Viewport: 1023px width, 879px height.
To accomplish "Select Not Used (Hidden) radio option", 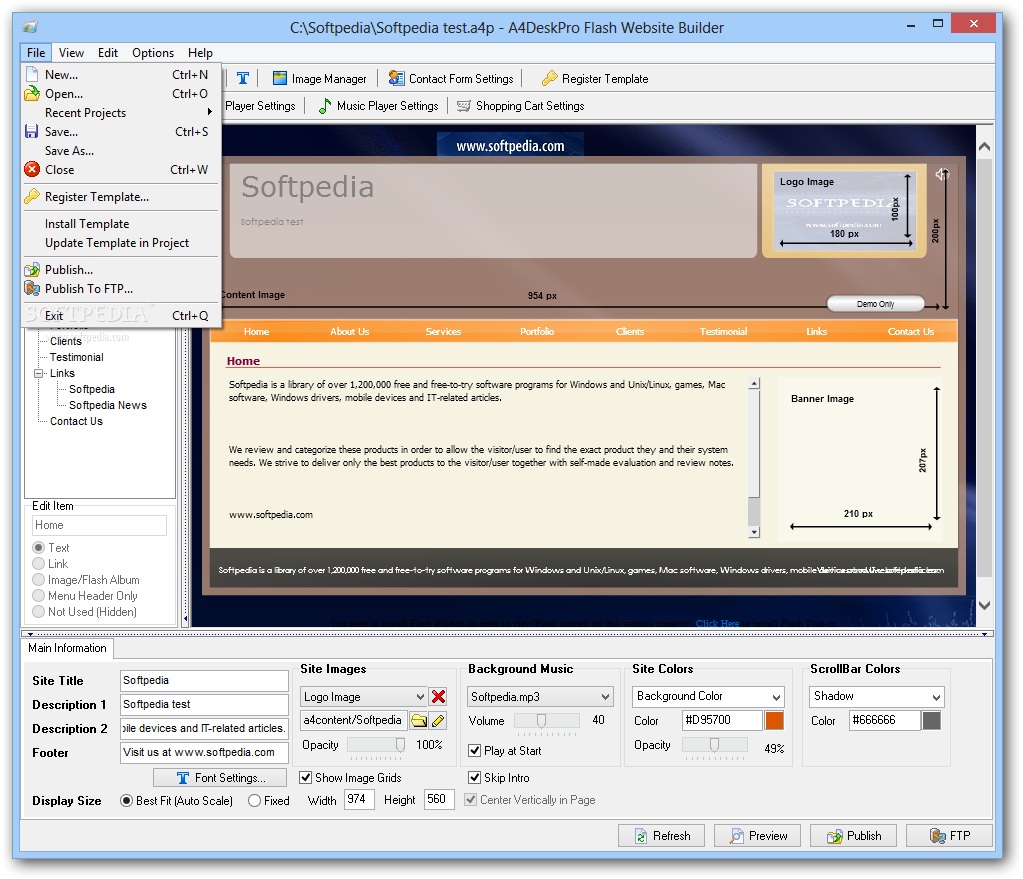I will [x=38, y=611].
